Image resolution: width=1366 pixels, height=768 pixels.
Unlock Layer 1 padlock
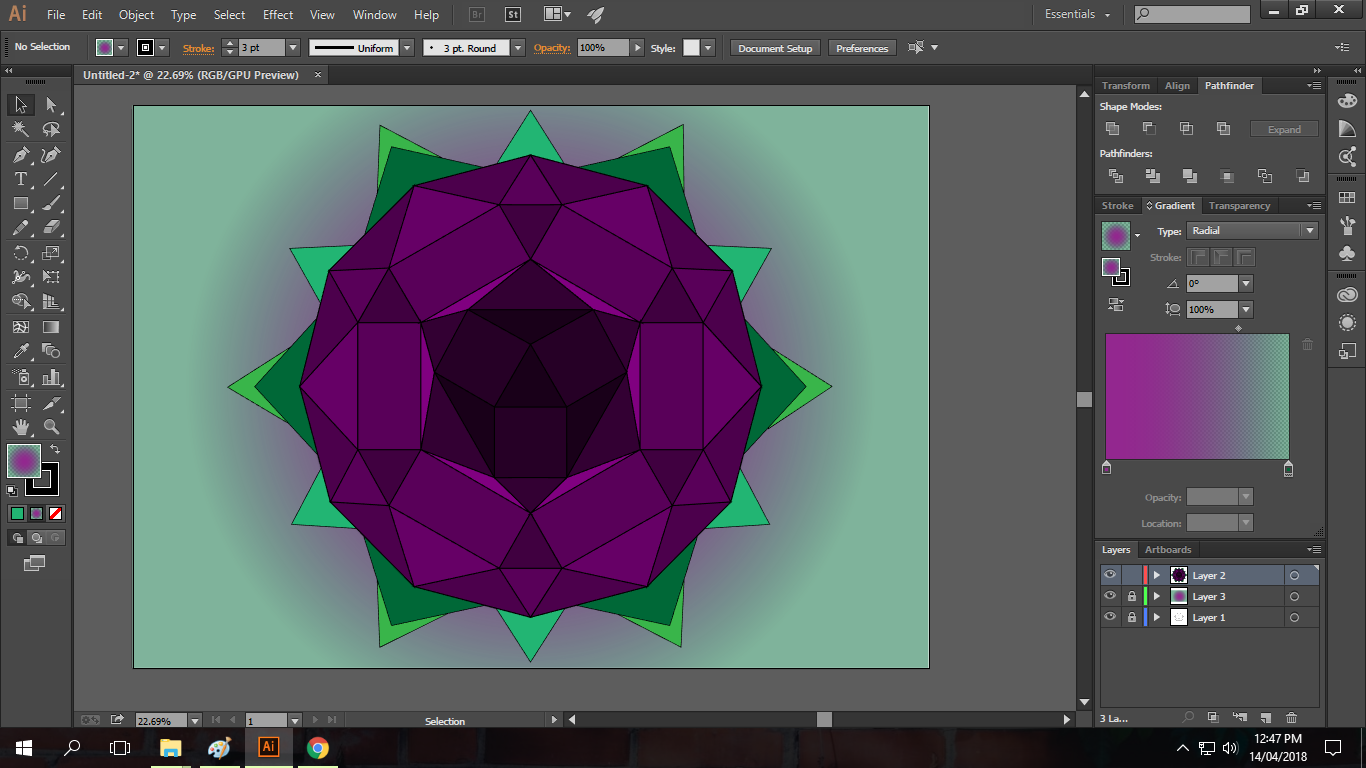pos(1131,617)
